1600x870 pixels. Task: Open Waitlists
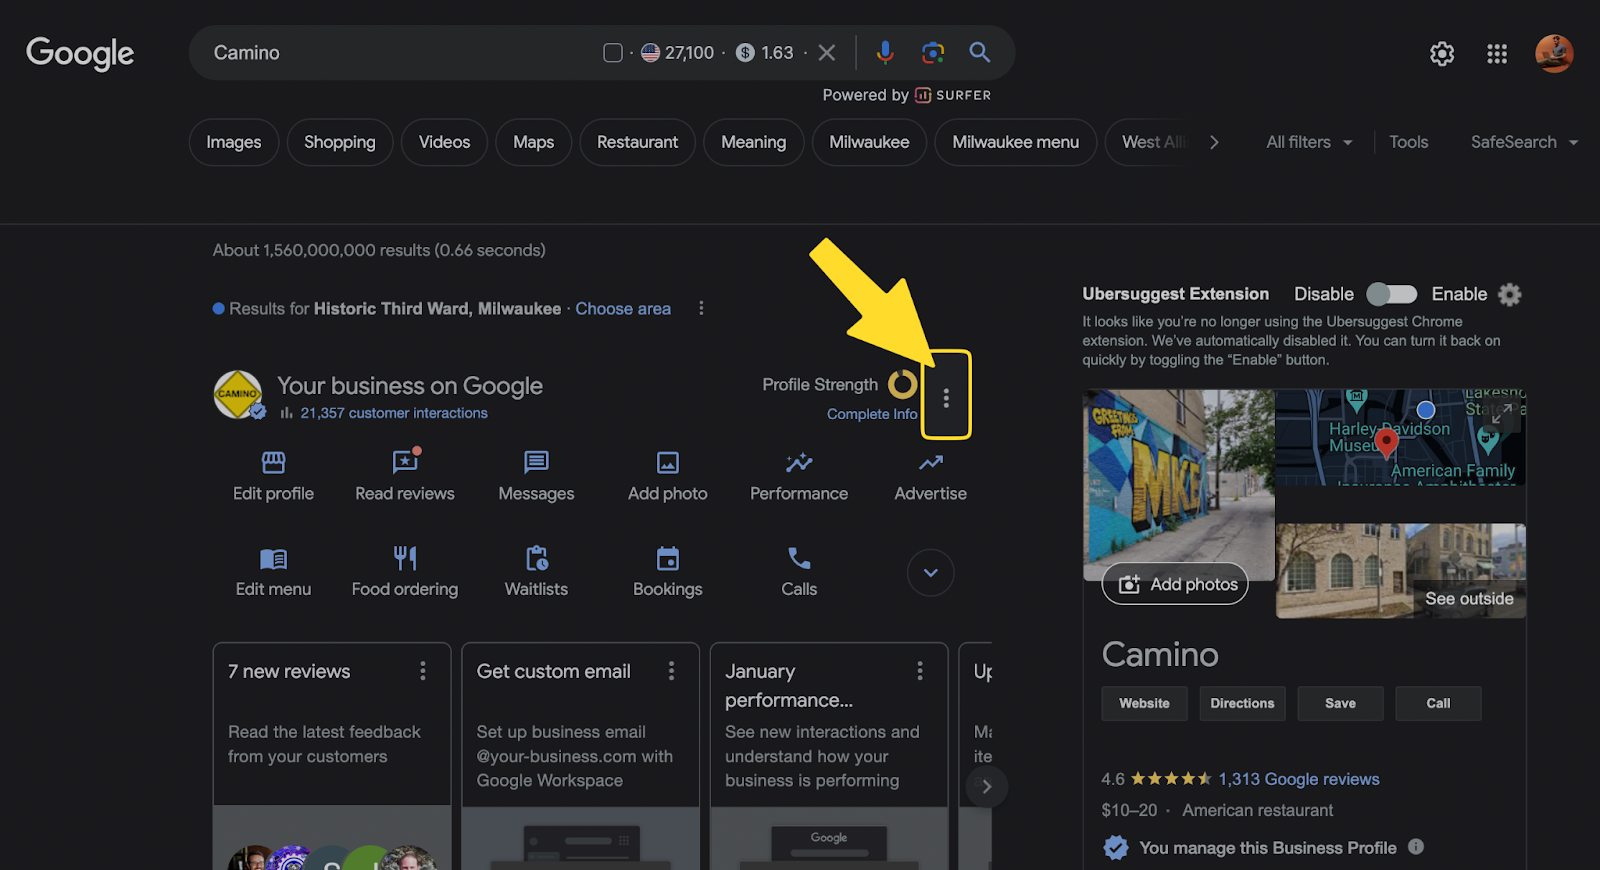tap(536, 572)
